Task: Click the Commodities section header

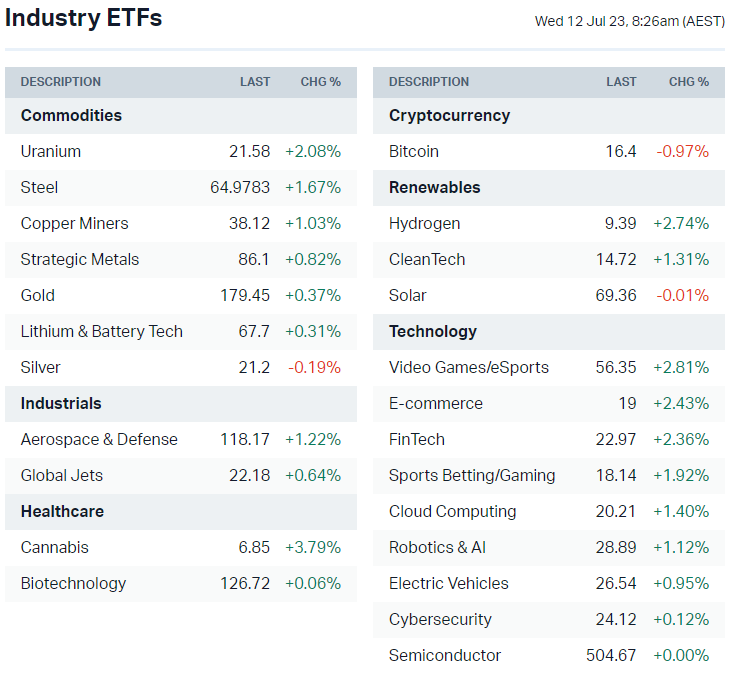Action: pyautogui.click(x=72, y=116)
